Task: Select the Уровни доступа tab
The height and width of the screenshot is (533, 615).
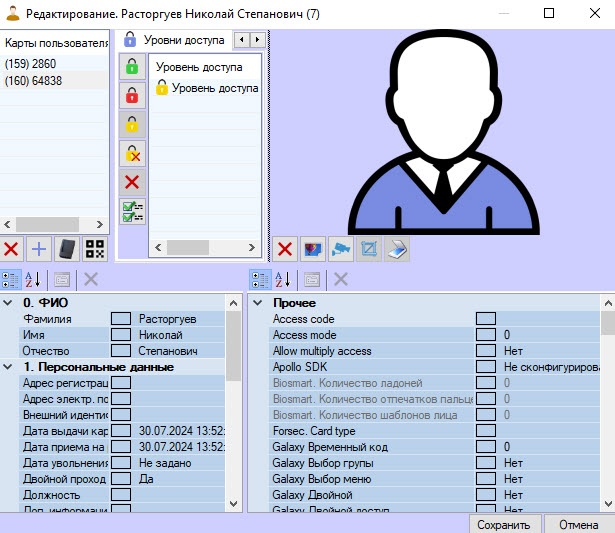Action: [x=175, y=39]
